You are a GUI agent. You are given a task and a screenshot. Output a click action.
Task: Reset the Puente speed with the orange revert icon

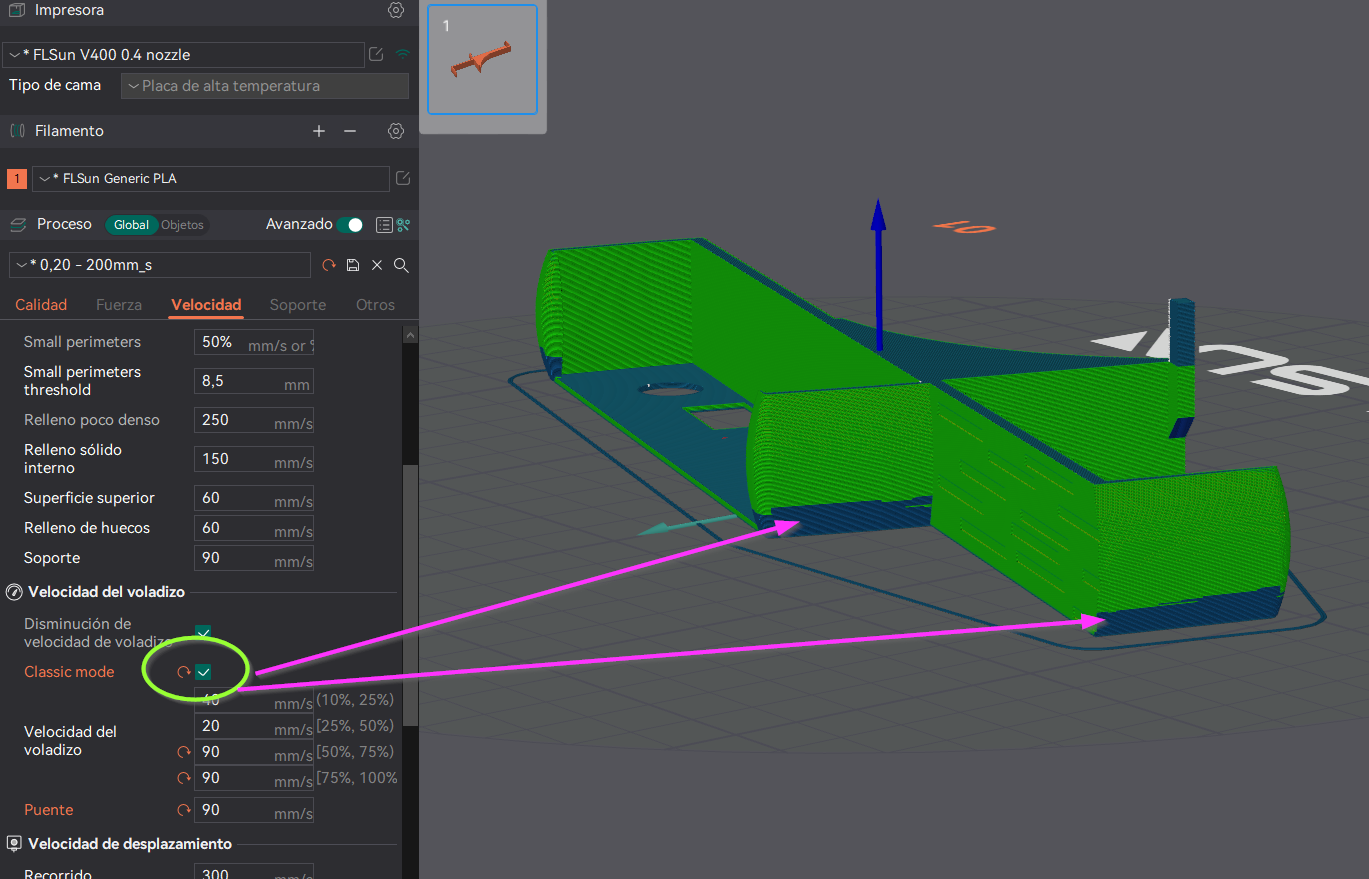183,809
